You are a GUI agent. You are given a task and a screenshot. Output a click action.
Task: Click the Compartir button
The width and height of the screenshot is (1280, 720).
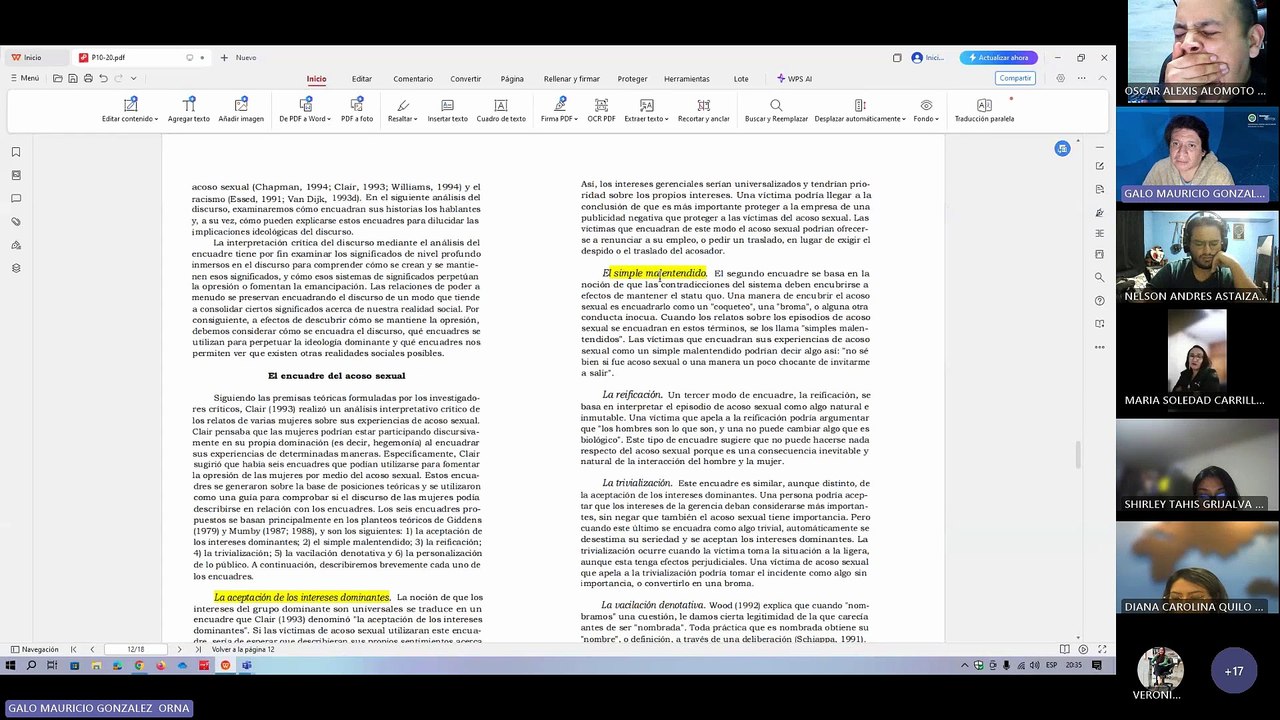pos(1015,78)
